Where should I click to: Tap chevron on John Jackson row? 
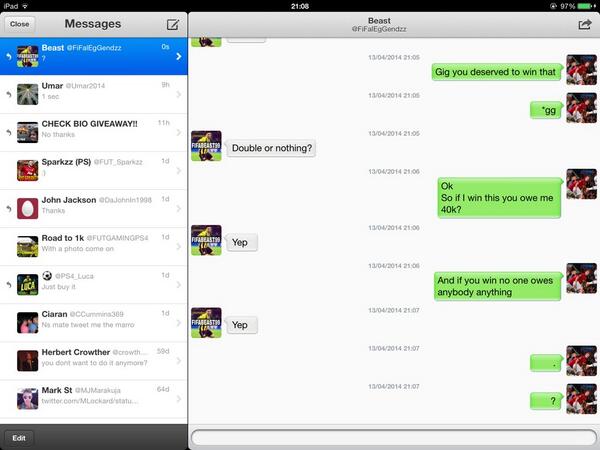(179, 209)
